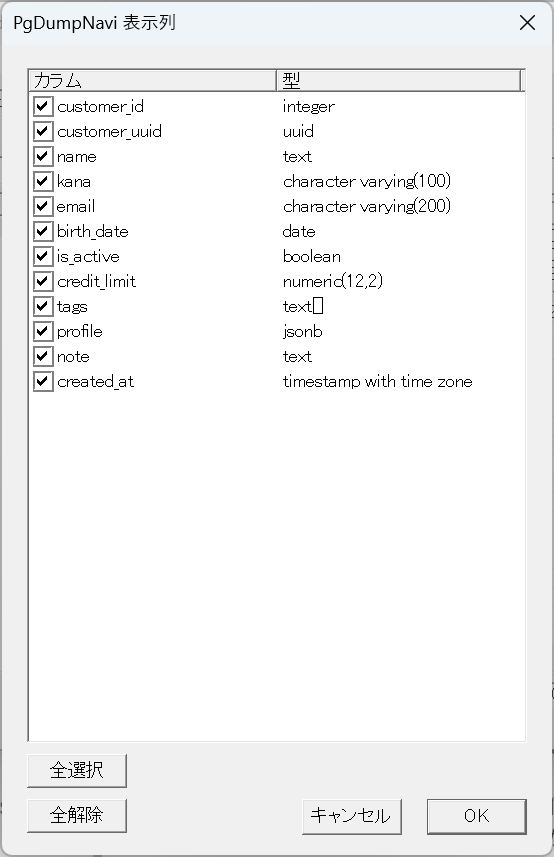Click the character varying(100) type cell
The image size is (554, 857).
(x=367, y=181)
